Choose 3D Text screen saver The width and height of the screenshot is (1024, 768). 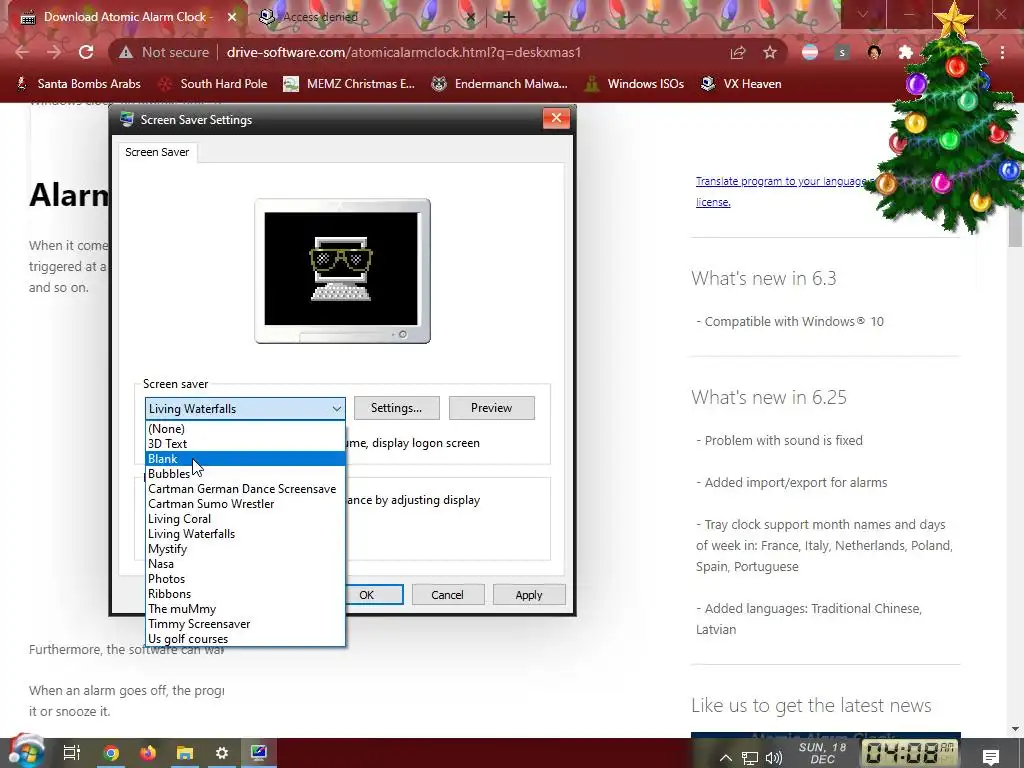tap(245, 443)
